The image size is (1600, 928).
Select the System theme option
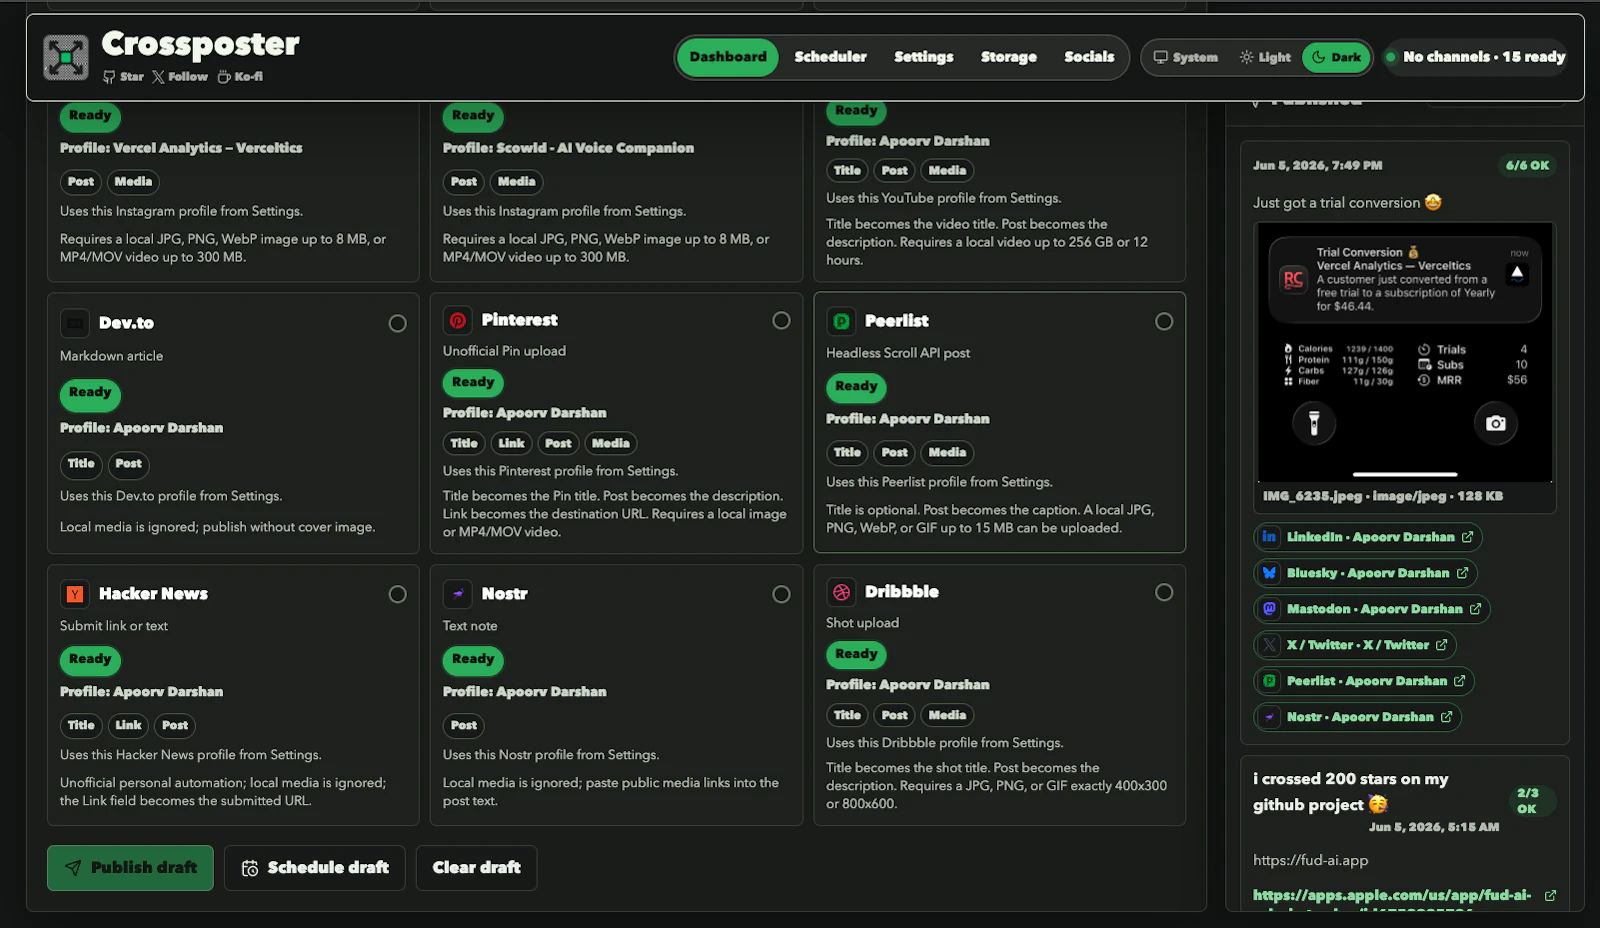point(1186,58)
